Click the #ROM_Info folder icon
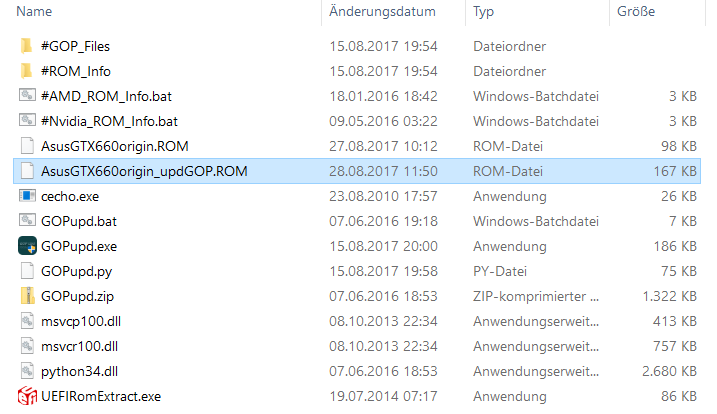Image resolution: width=717 pixels, height=414 pixels. tap(27, 71)
